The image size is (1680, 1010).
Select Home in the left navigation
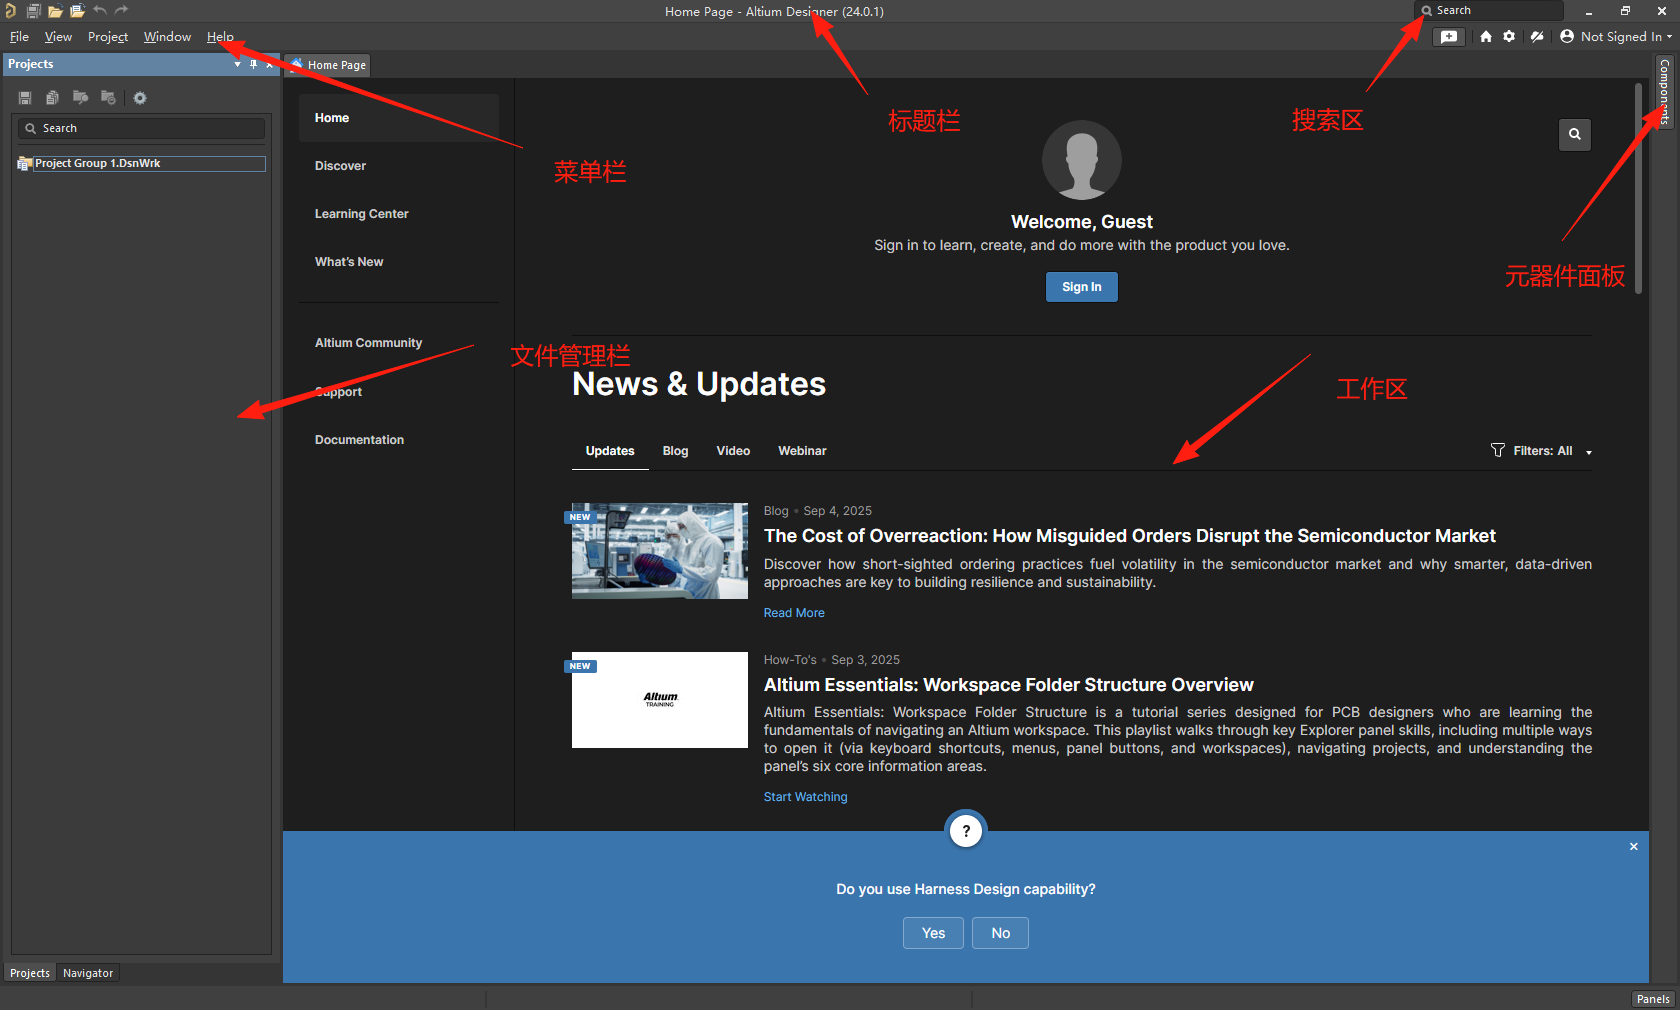coord(399,118)
